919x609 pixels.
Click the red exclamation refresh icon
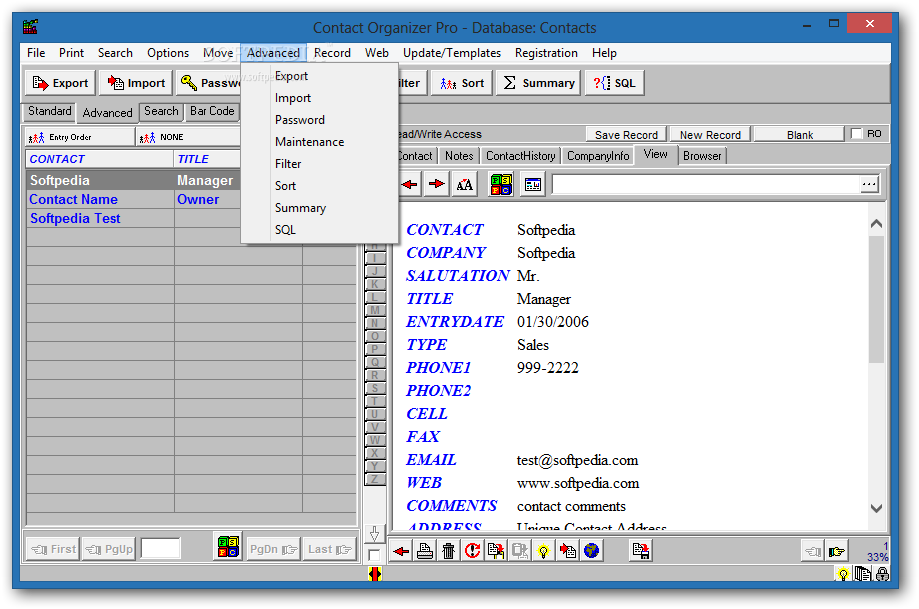(x=472, y=551)
